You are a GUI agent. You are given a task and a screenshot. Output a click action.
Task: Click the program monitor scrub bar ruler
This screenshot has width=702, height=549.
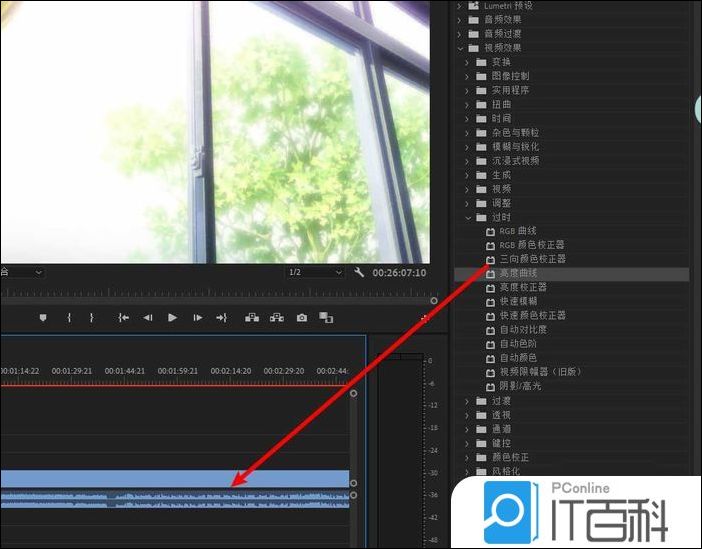(x=215, y=293)
